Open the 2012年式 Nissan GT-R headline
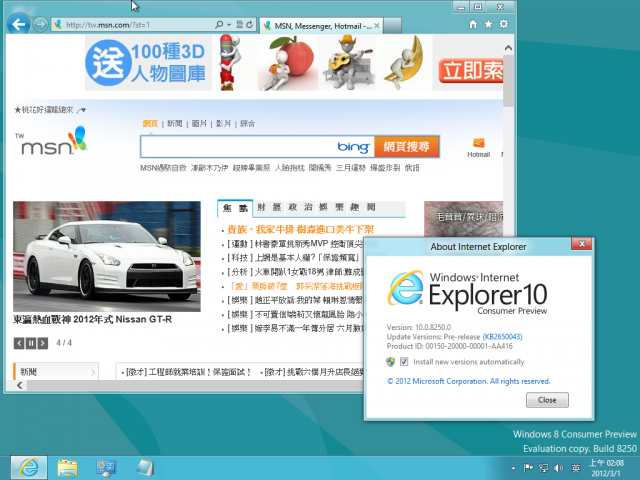The height and width of the screenshot is (480, 640). [x=92, y=319]
